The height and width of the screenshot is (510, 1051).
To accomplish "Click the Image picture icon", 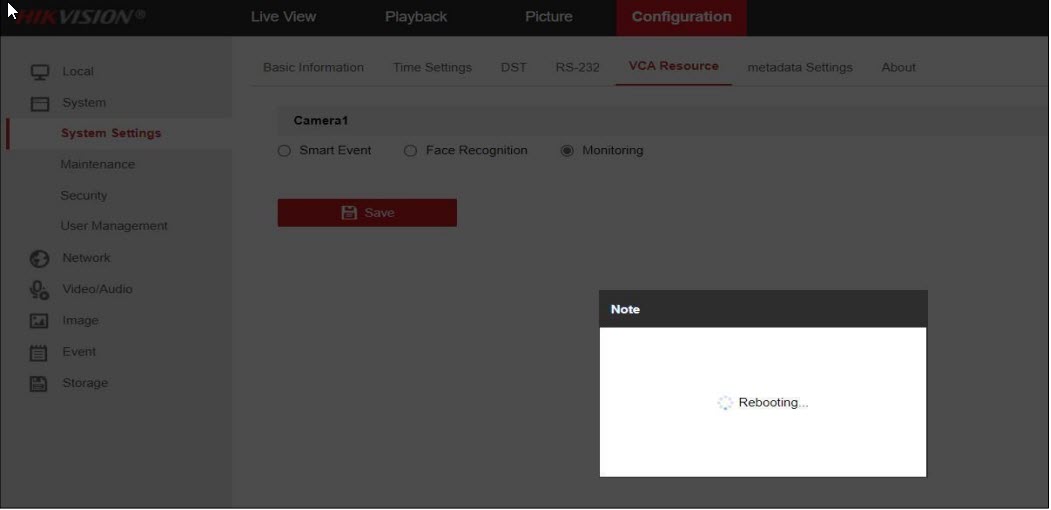I will click(x=40, y=321).
